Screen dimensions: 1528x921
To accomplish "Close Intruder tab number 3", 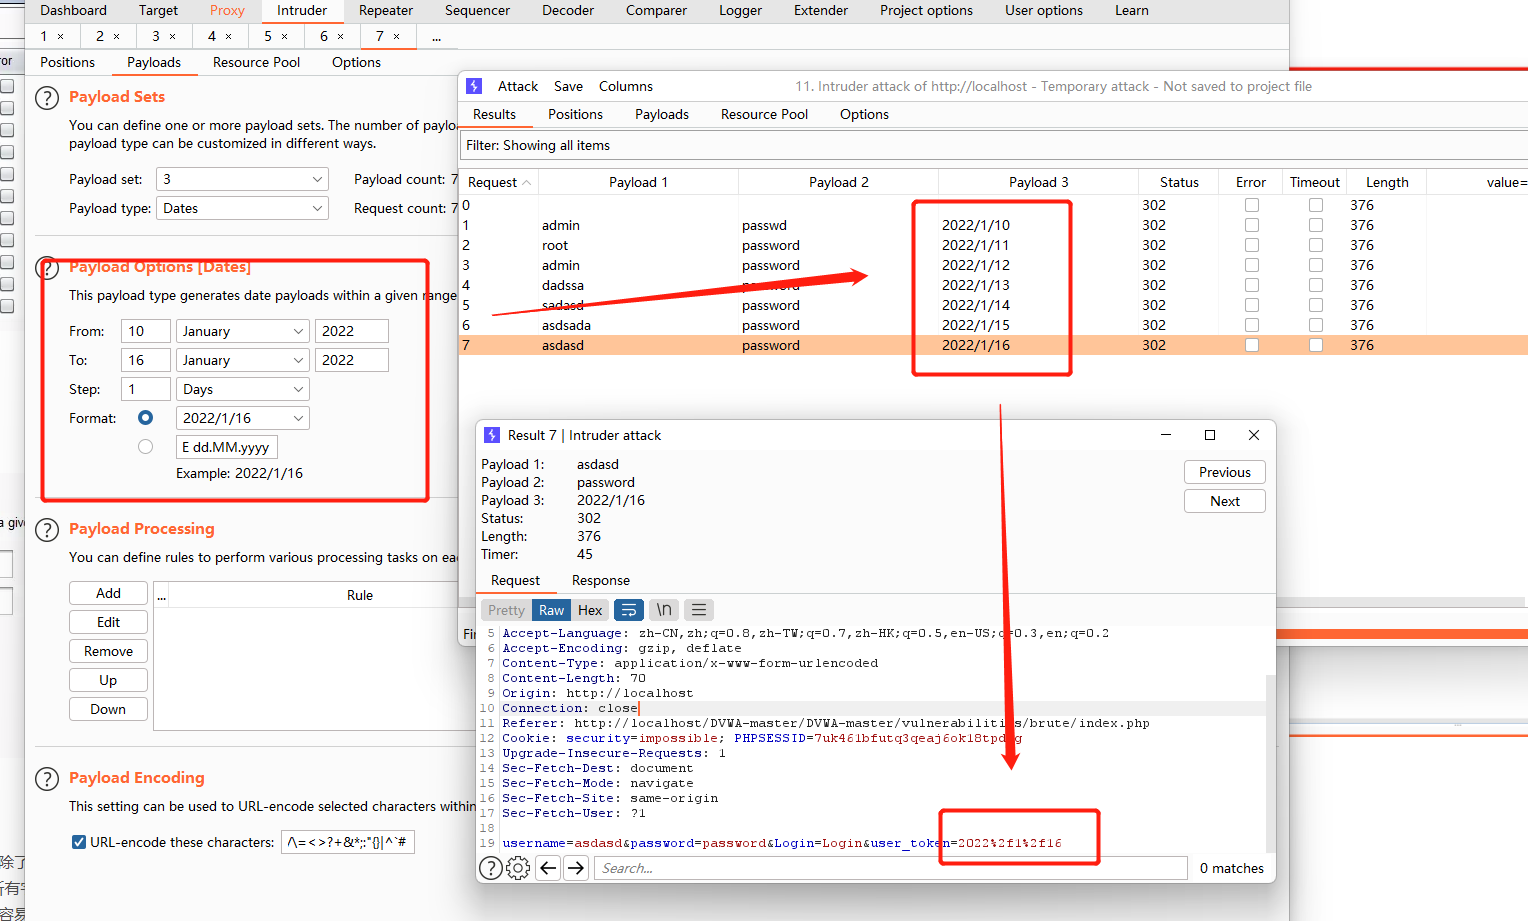I will click(172, 37).
